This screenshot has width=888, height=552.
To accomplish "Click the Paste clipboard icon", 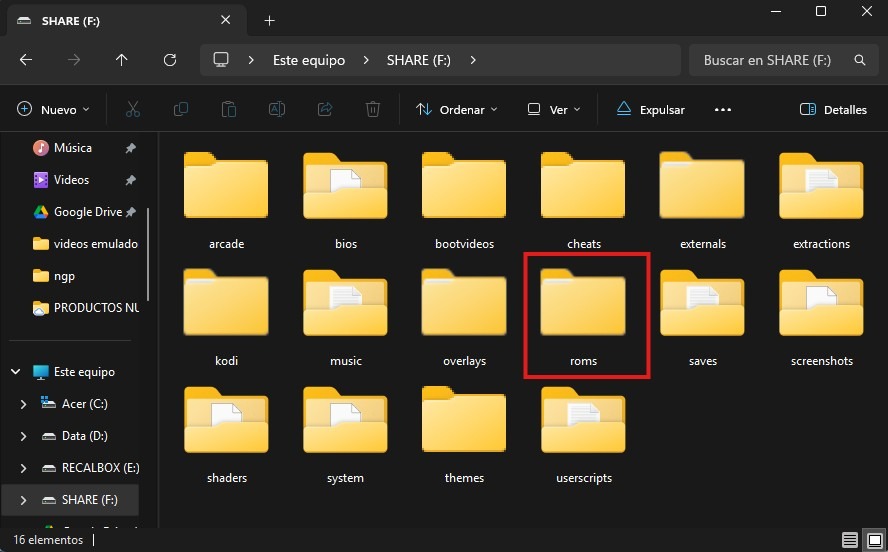I will [x=229, y=109].
